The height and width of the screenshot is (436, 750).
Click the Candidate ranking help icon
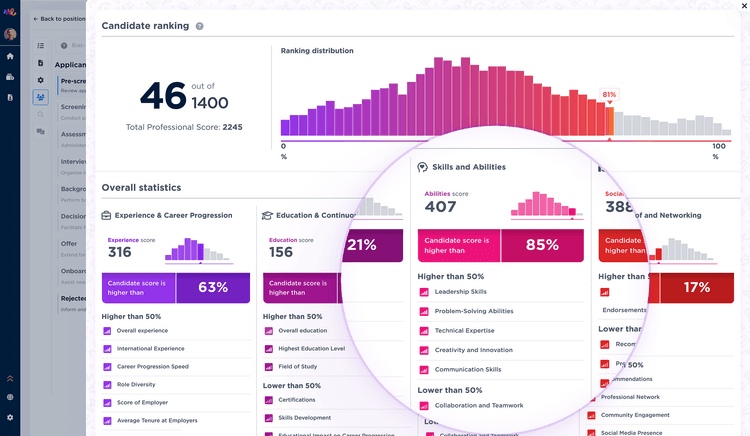click(200, 26)
